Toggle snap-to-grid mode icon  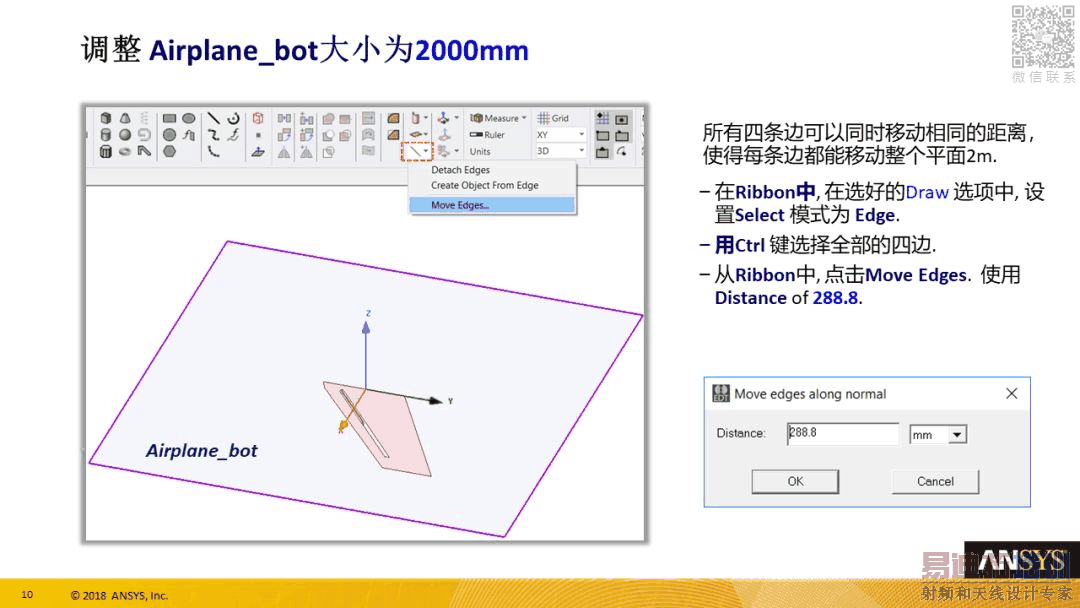(603, 118)
